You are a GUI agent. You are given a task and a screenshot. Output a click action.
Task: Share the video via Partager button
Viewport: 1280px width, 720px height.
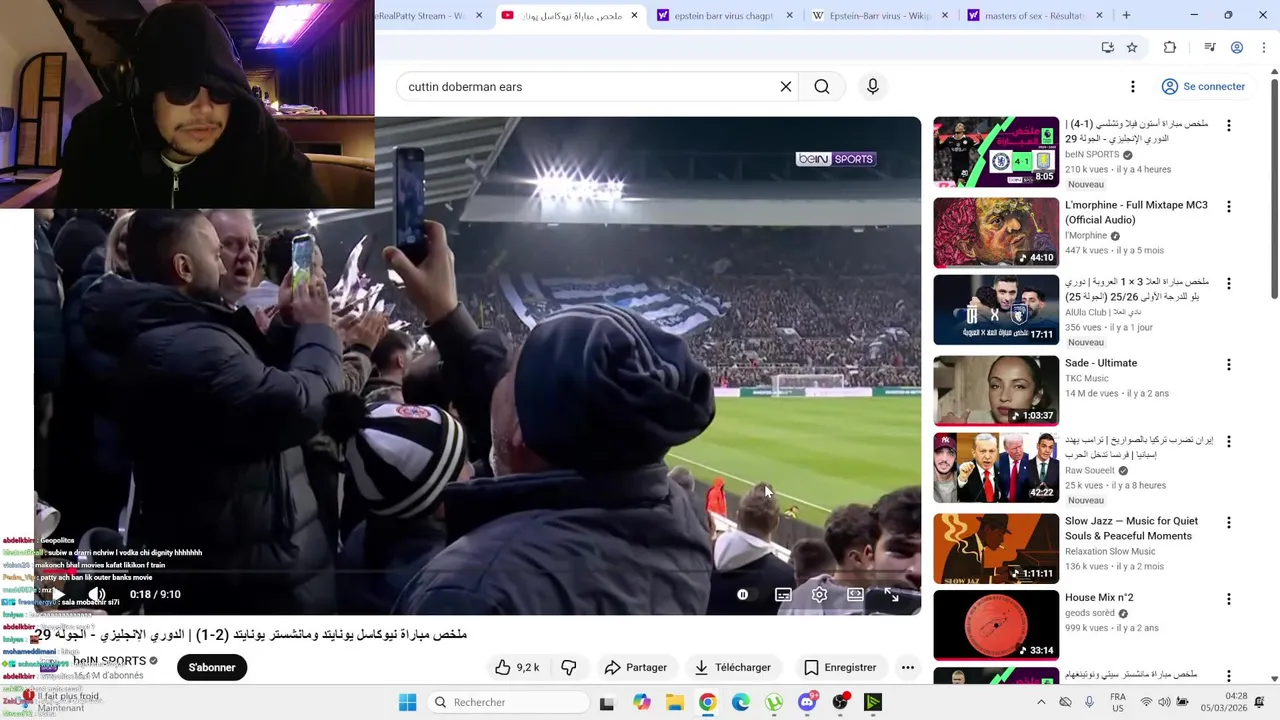click(636, 668)
